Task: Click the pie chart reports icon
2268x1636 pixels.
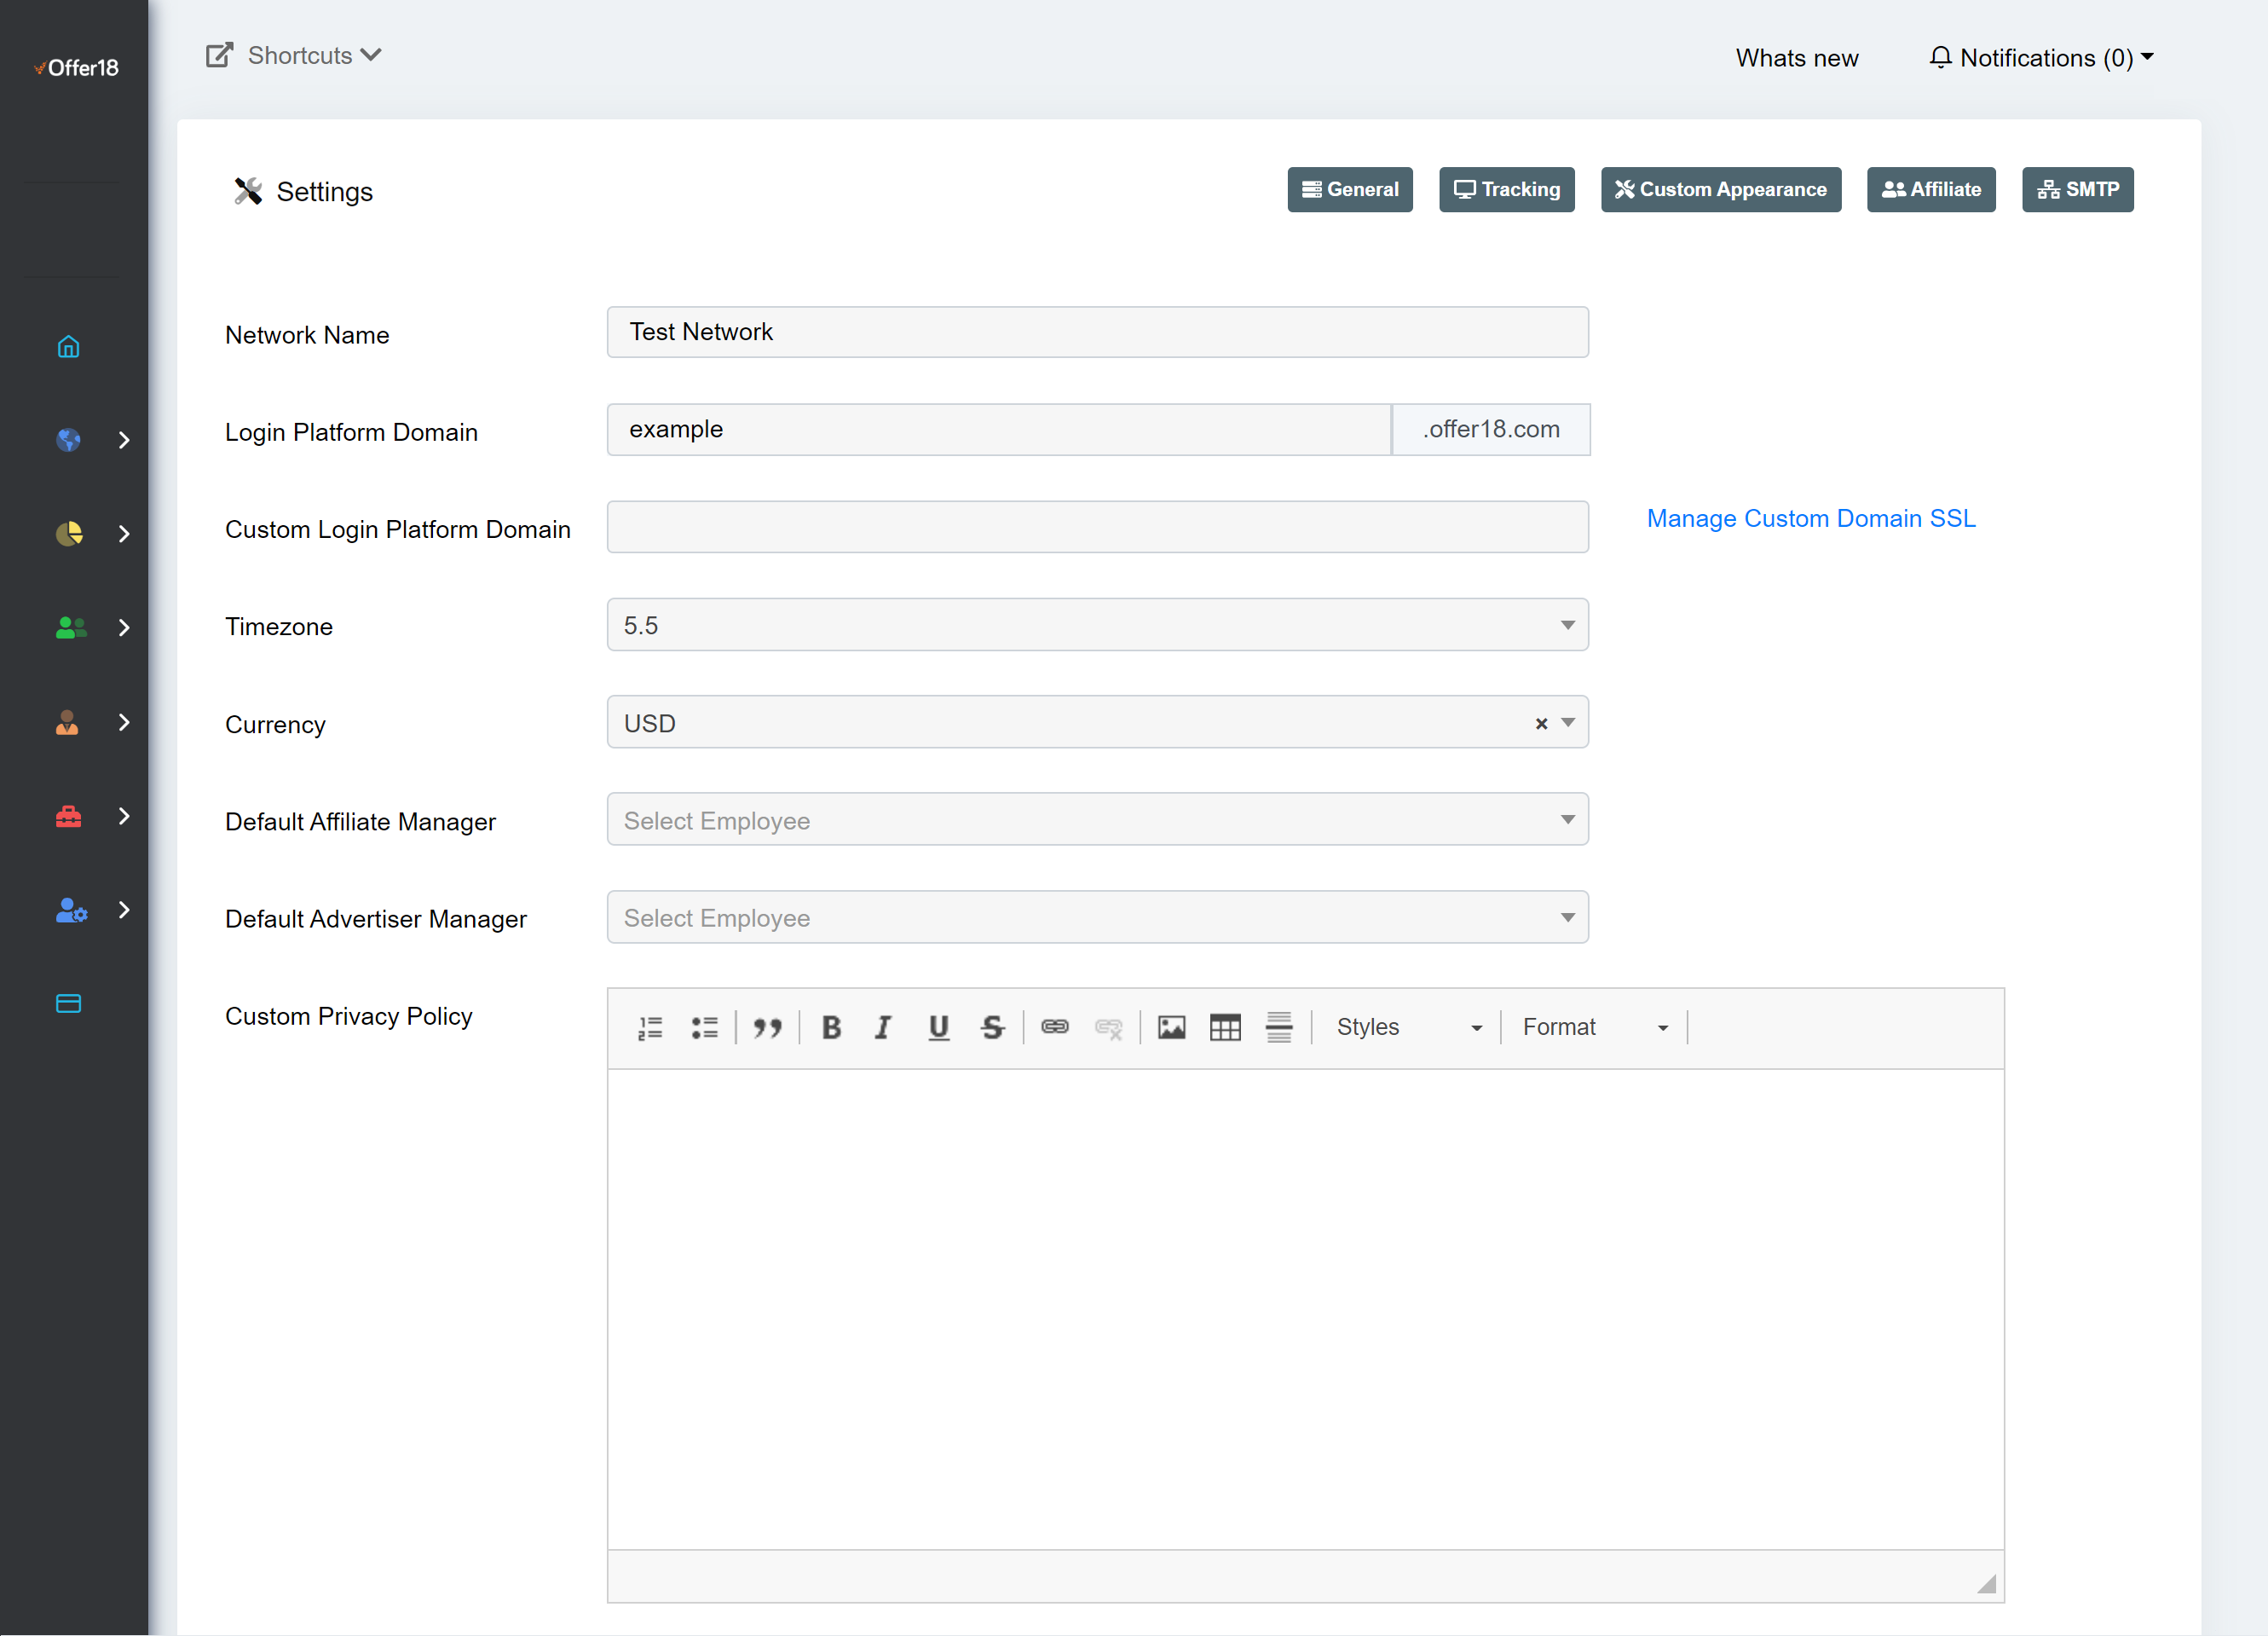Action: [x=68, y=534]
